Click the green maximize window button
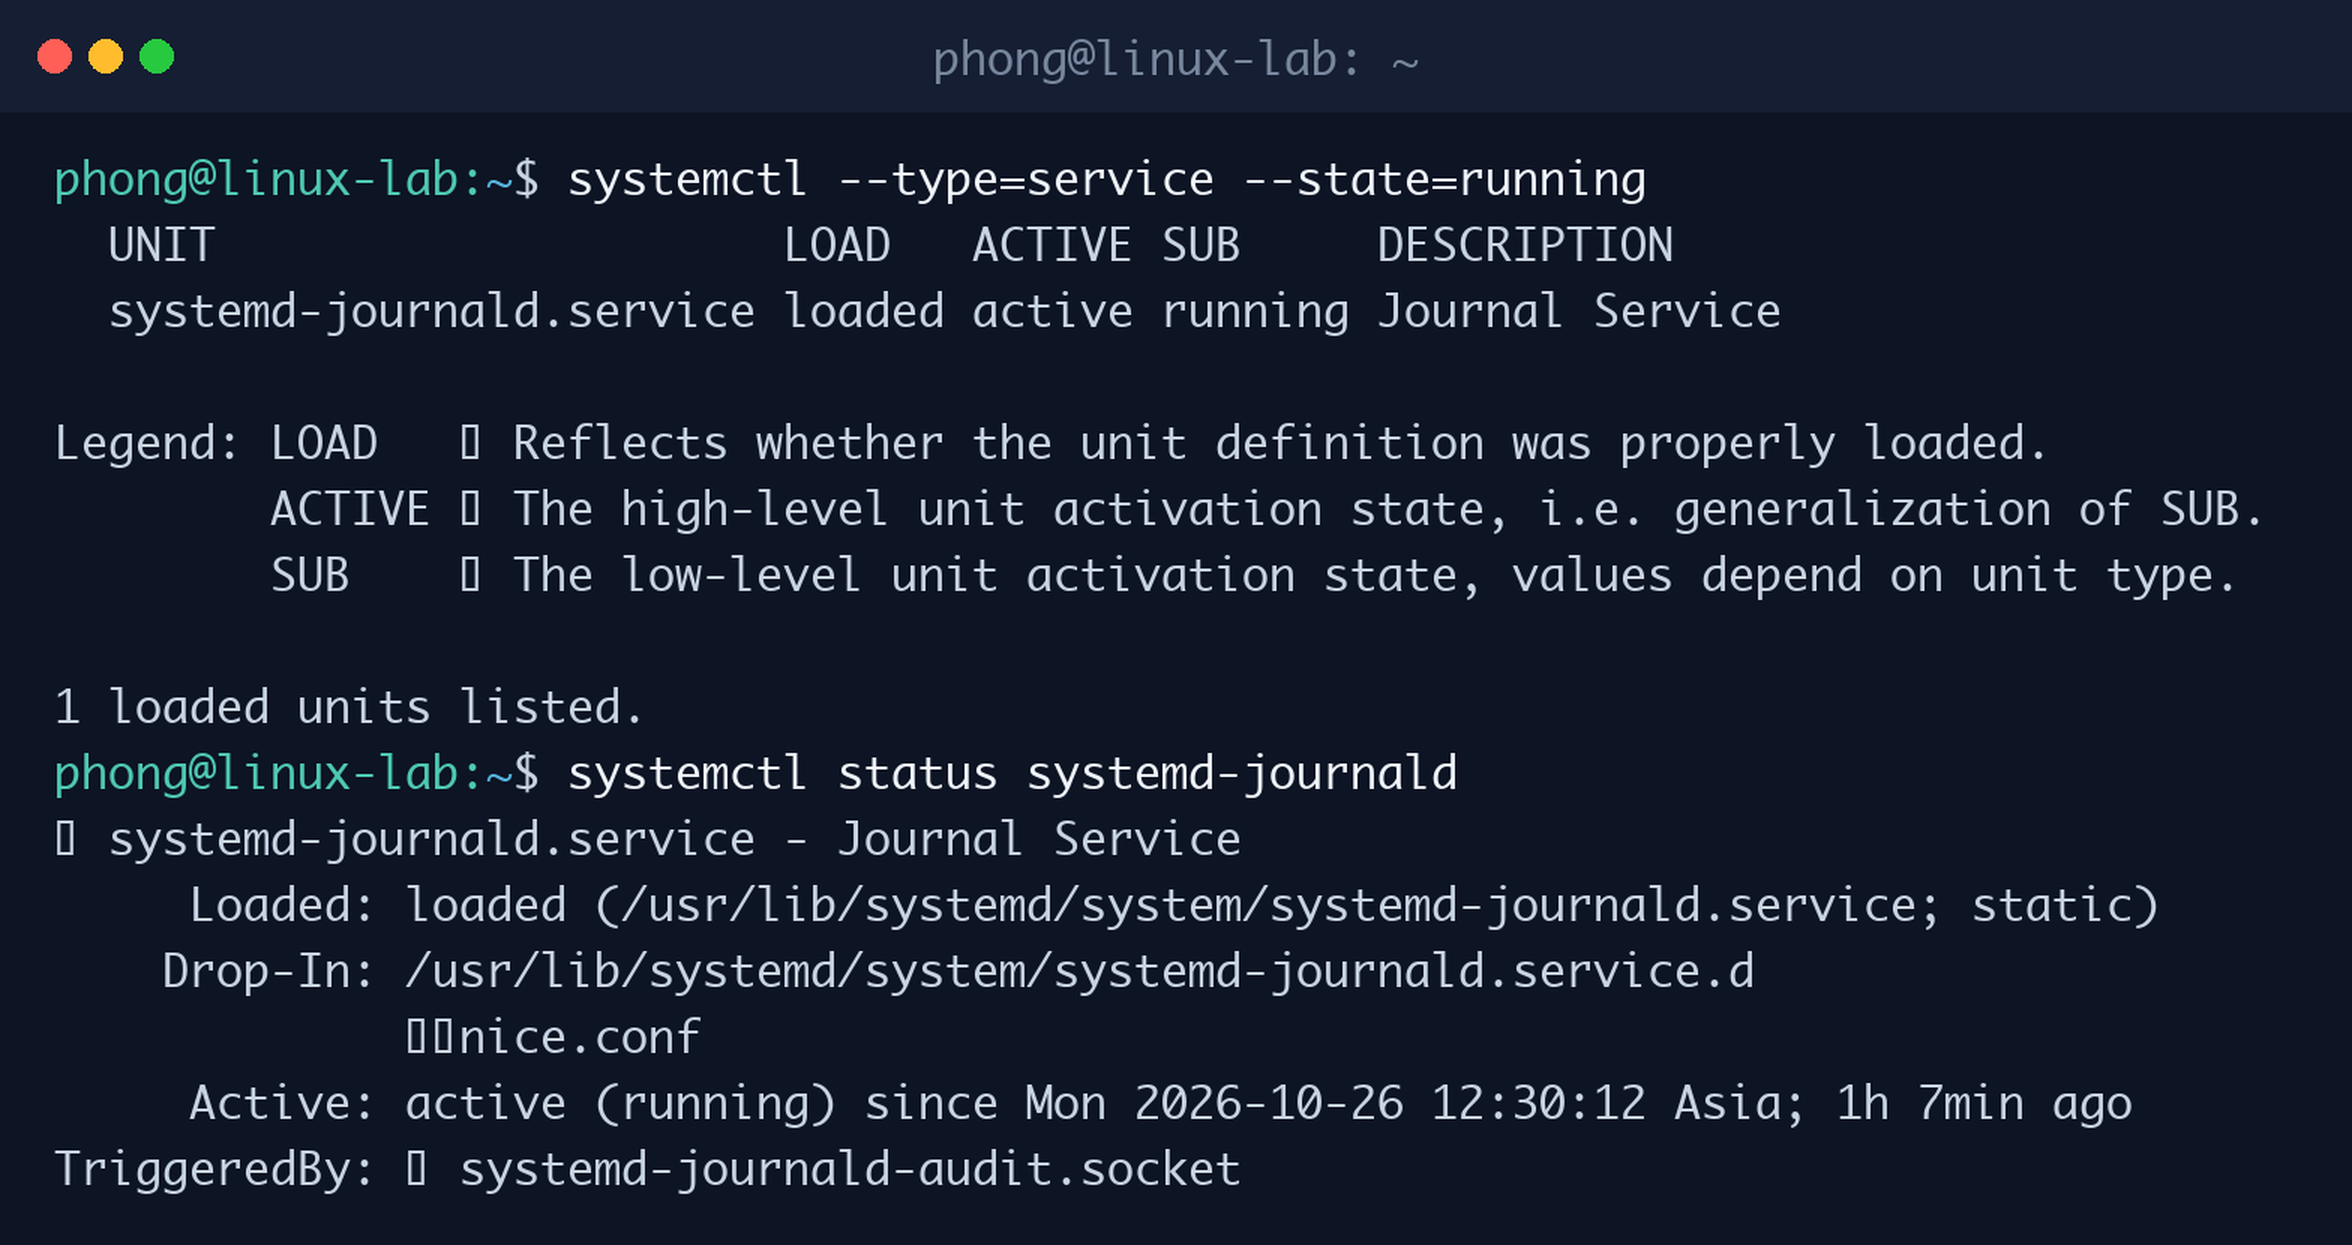Viewport: 2352px width, 1245px height. (x=157, y=56)
